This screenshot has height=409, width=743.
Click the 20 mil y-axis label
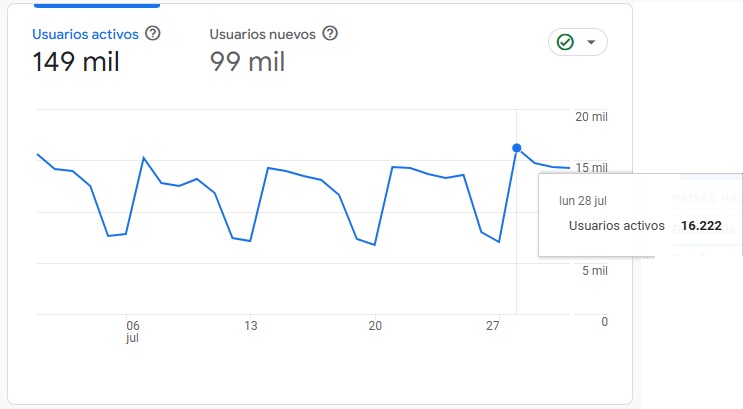(x=592, y=117)
